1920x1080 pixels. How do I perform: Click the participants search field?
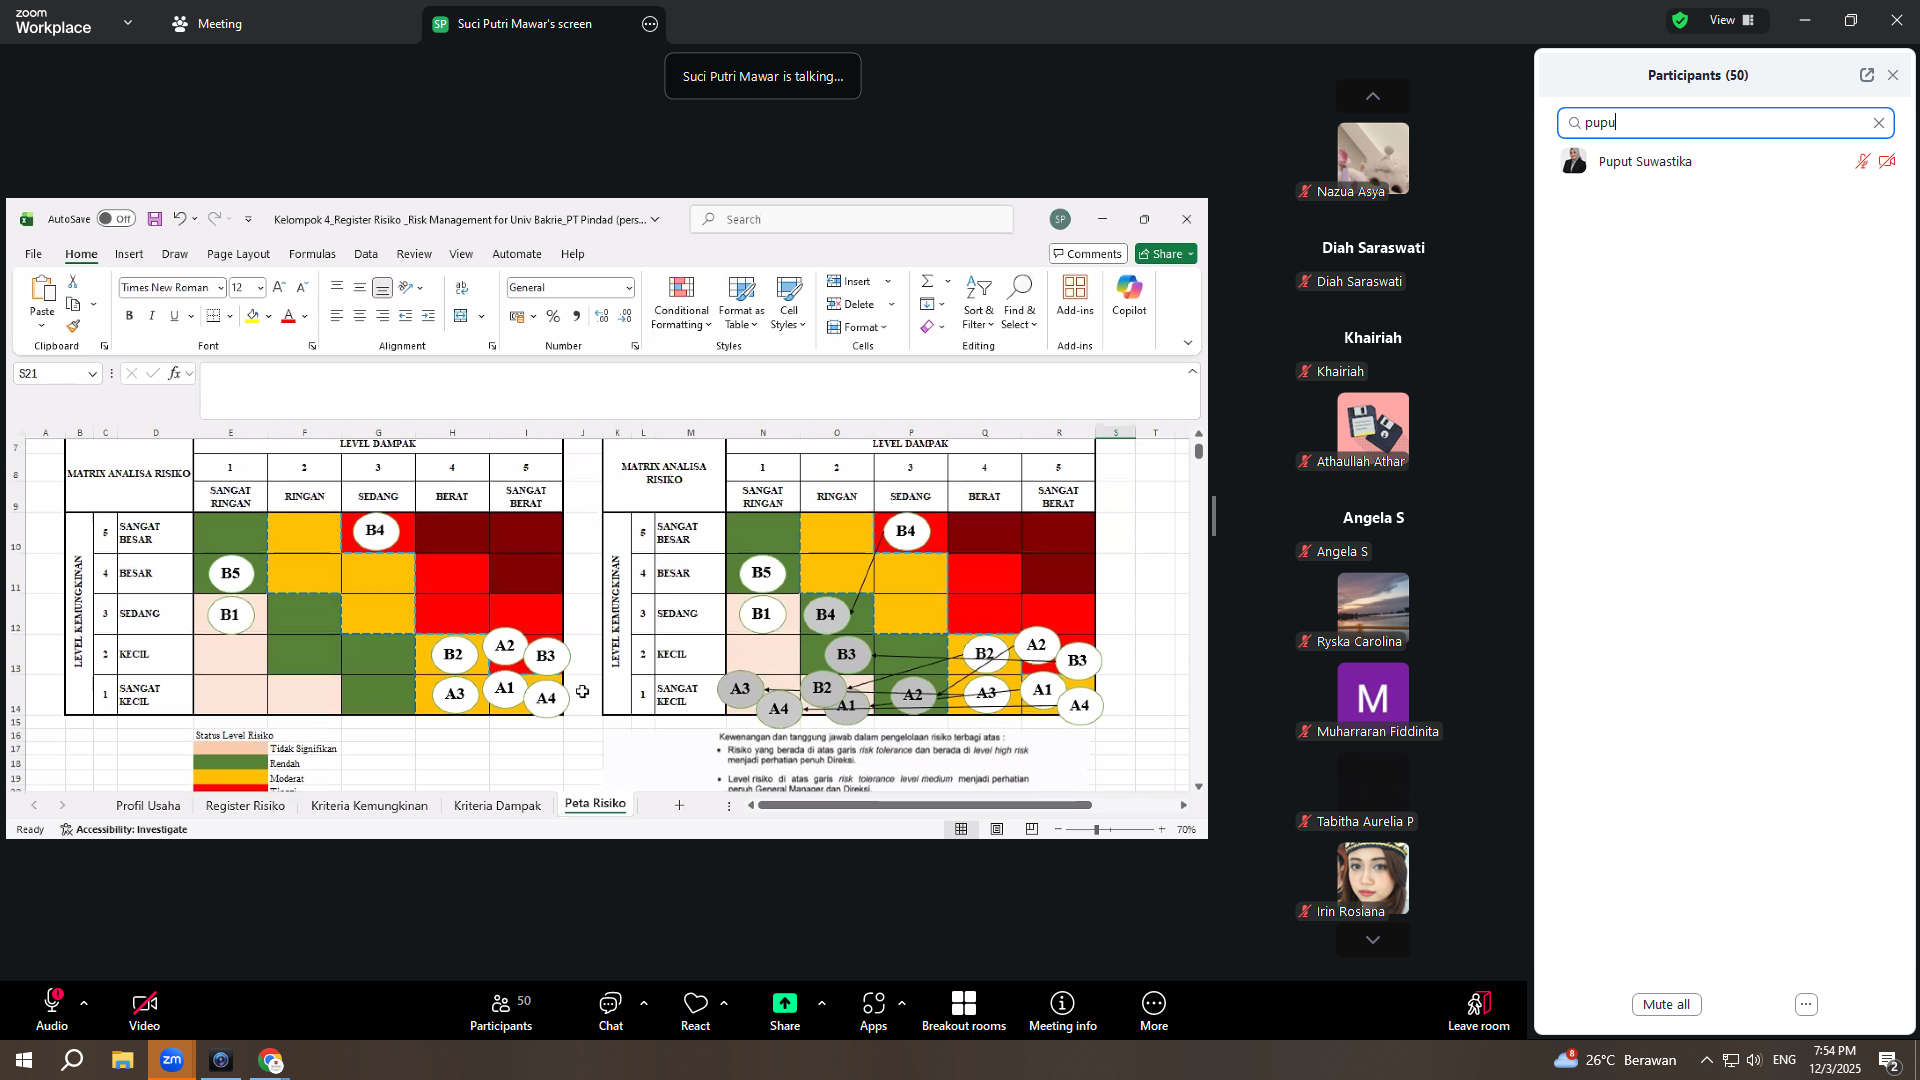pos(1725,123)
